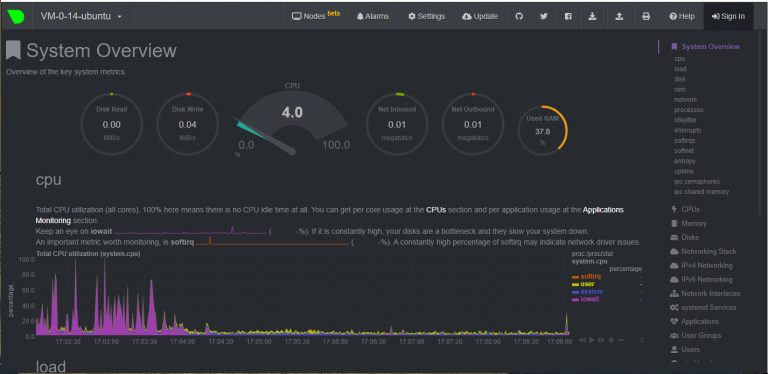Click the Disk Write gauge
The height and width of the screenshot is (374, 768).
coord(188,124)
